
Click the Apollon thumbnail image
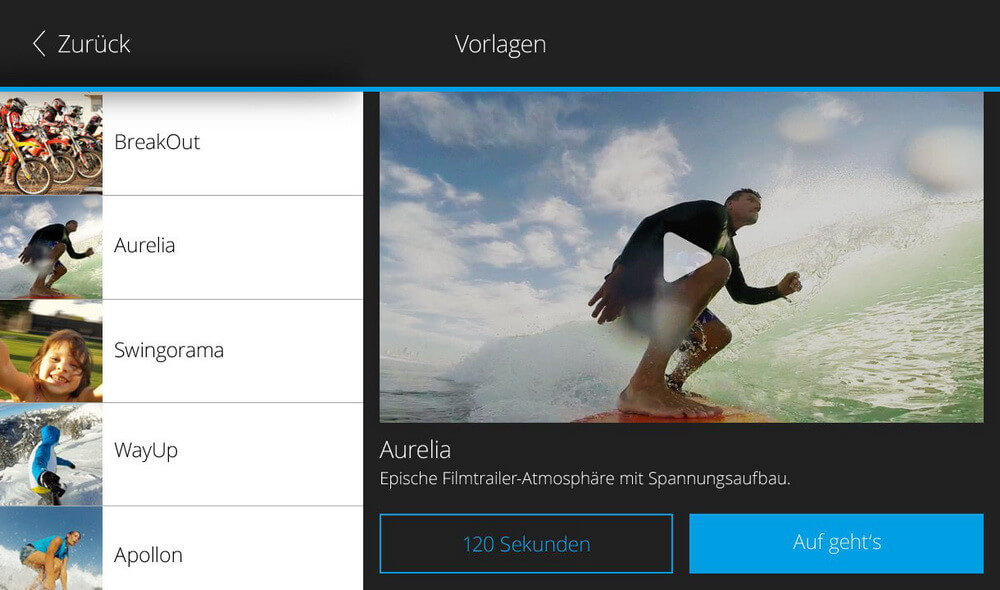pyautogui.click(x=51, y=549)
